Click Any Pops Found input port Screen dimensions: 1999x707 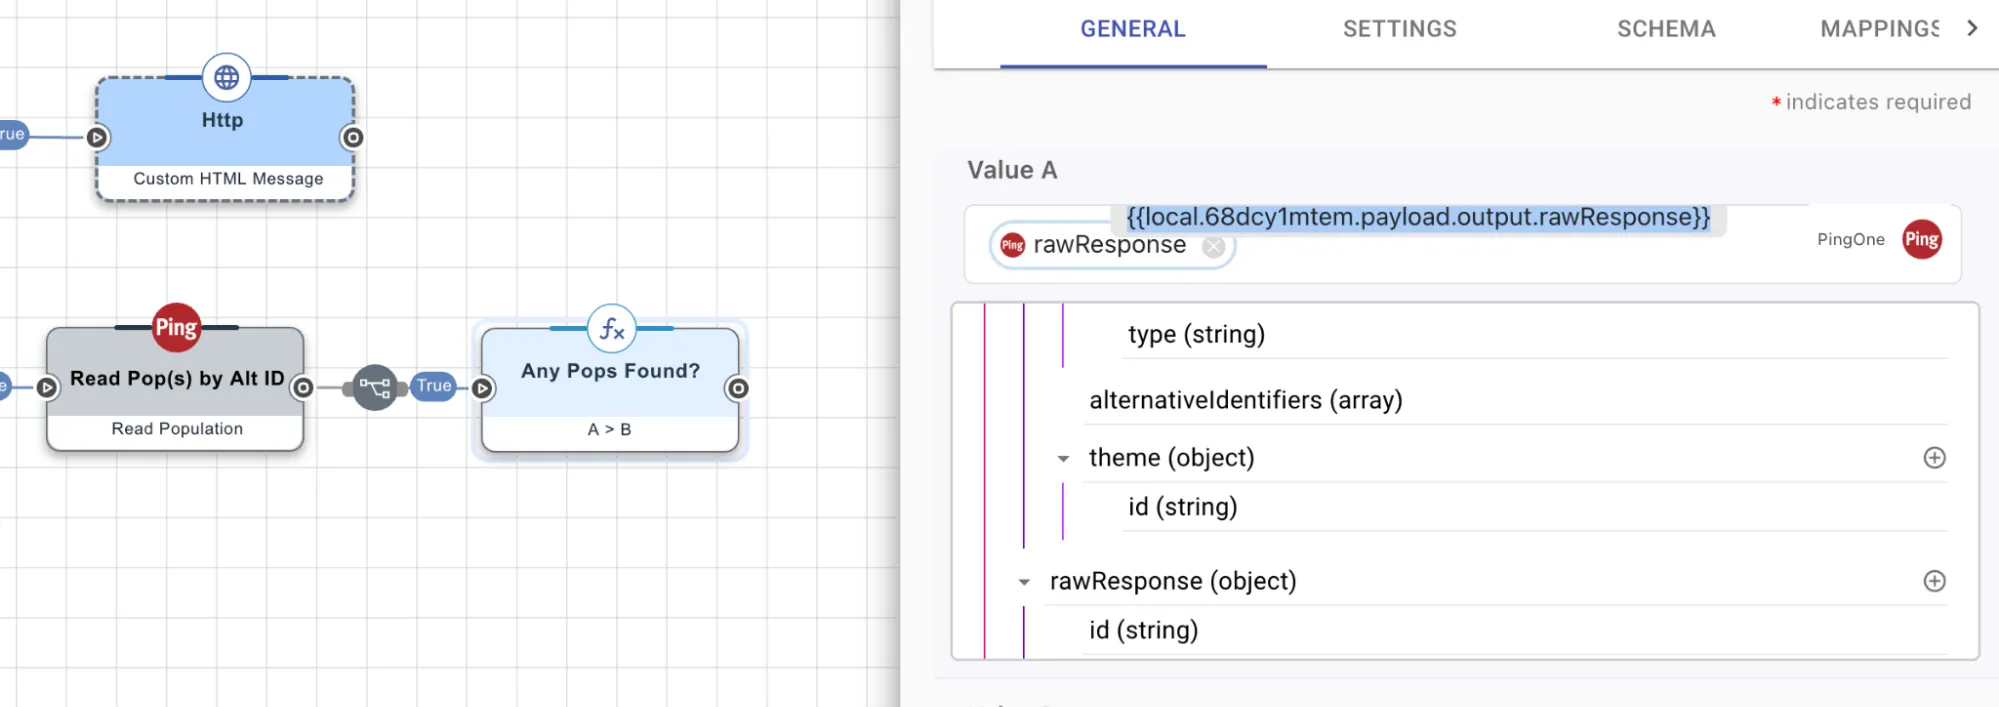[x=482, y=388]
